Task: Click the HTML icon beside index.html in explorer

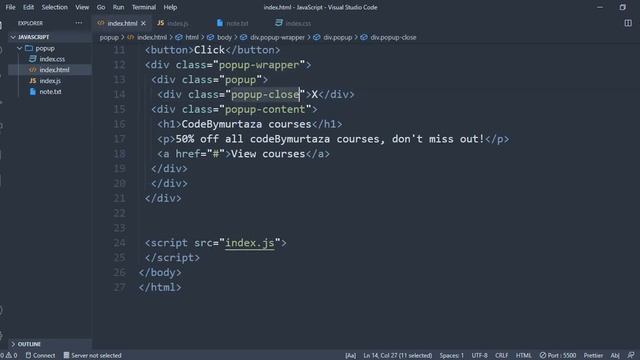Action: coord(33,70)
